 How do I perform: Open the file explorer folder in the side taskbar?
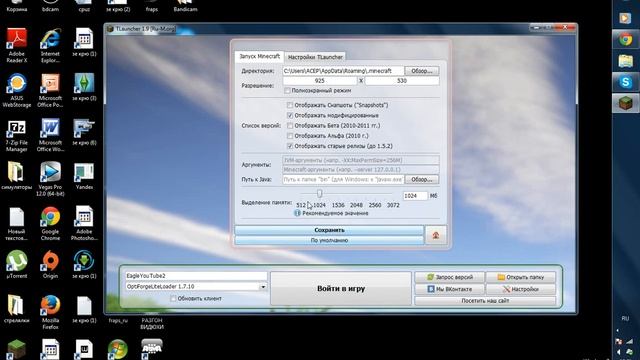point(626,61)
